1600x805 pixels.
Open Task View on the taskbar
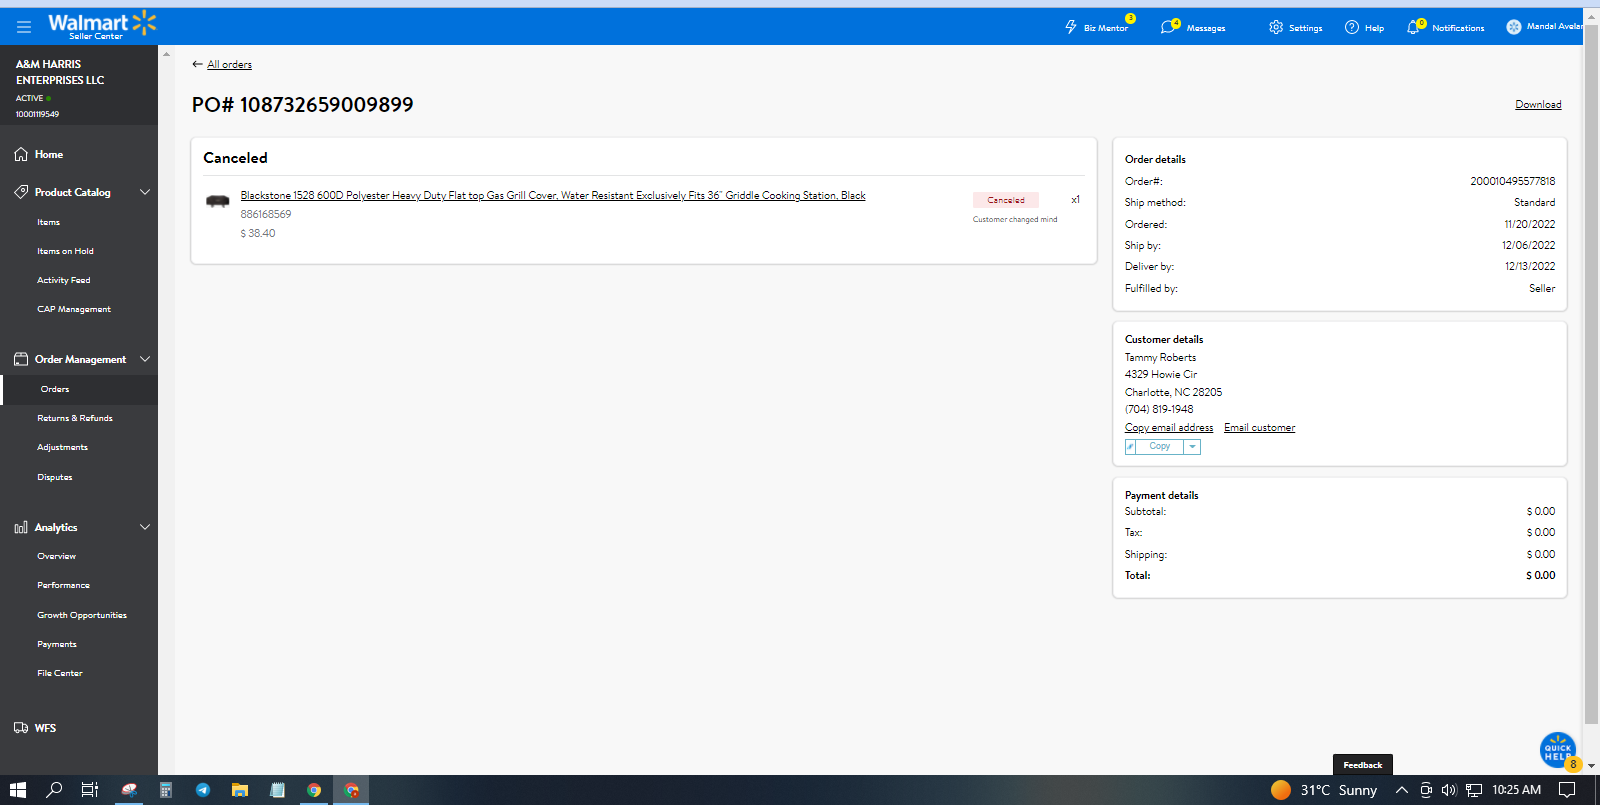[90, 790]
